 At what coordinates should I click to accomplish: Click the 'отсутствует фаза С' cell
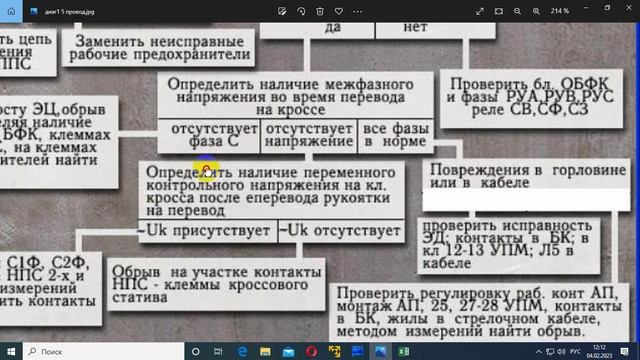pyautogui.click(x=209, y=136)
